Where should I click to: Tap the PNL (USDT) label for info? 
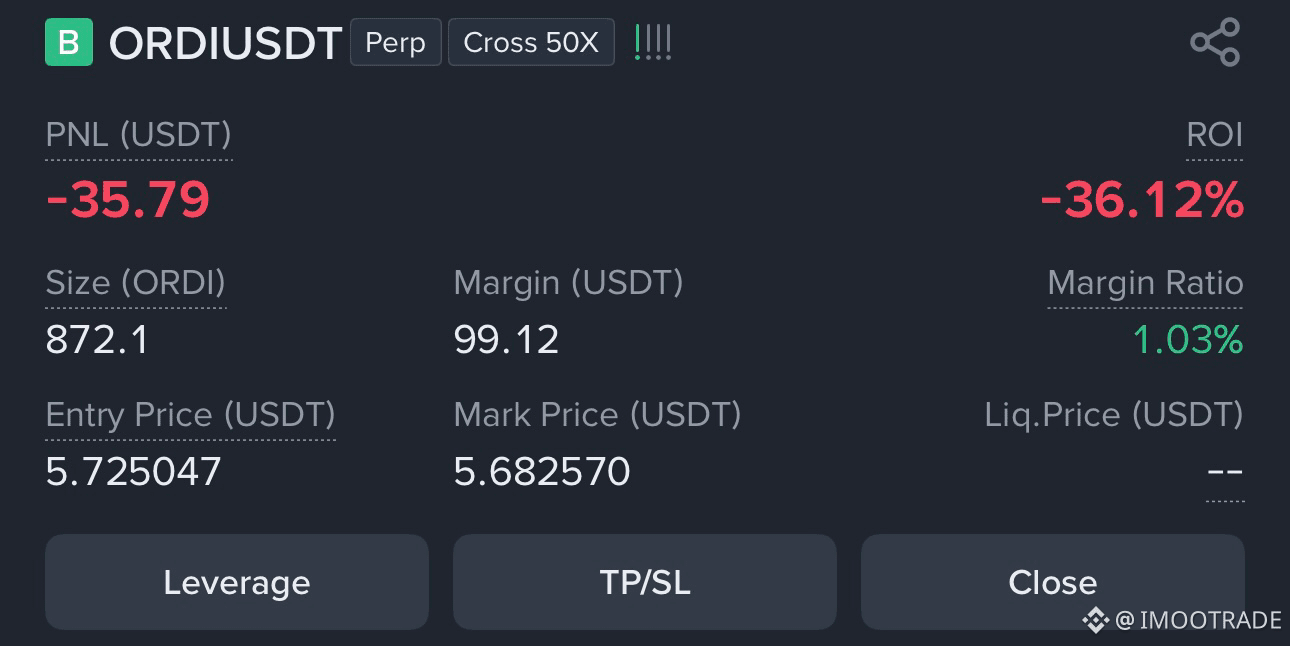point(139,135)
